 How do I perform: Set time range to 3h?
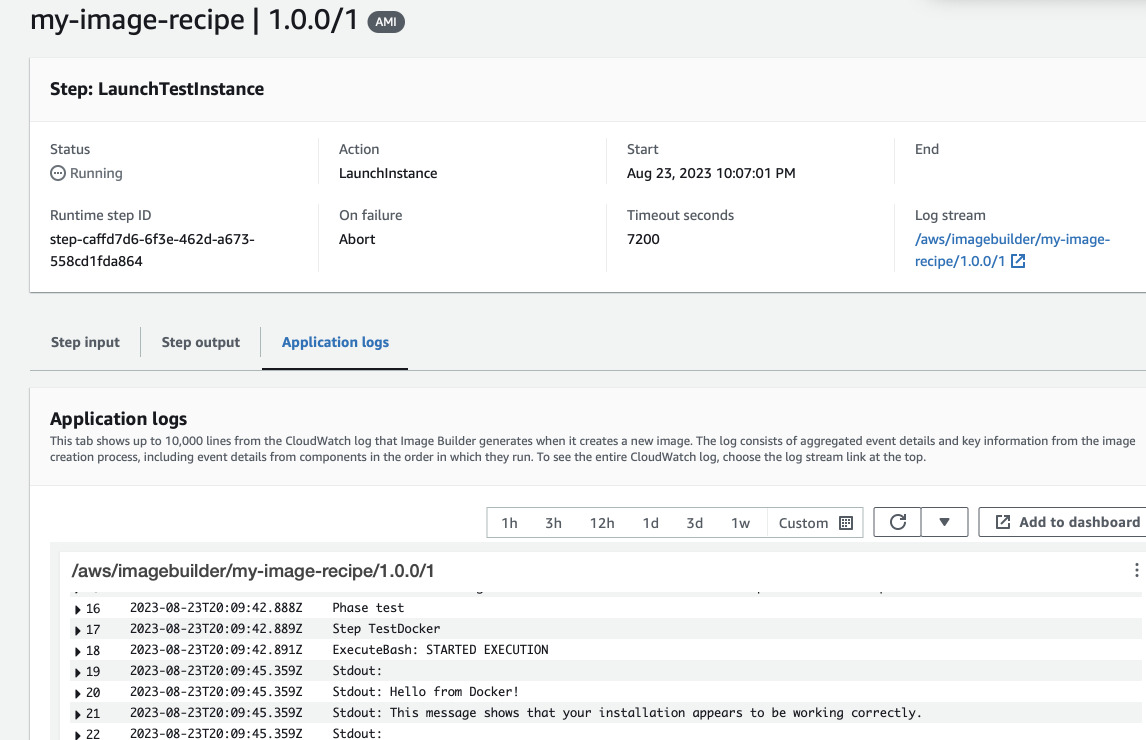[553, 523]
